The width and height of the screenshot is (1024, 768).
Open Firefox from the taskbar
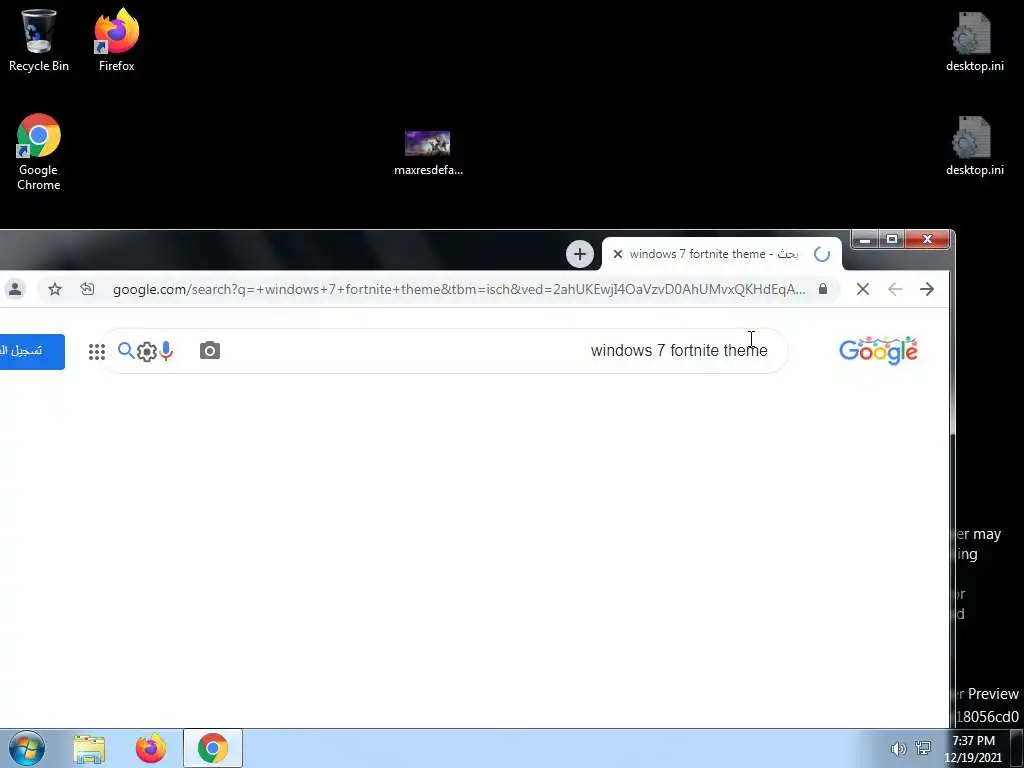pyautogui.click(x=151, y=748)
